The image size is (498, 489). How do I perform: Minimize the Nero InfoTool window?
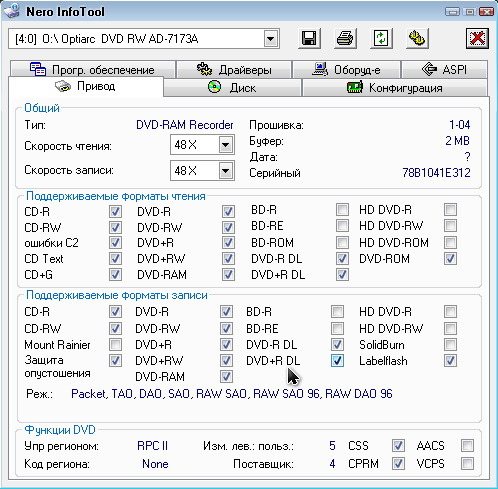click(x=452, y=12)
